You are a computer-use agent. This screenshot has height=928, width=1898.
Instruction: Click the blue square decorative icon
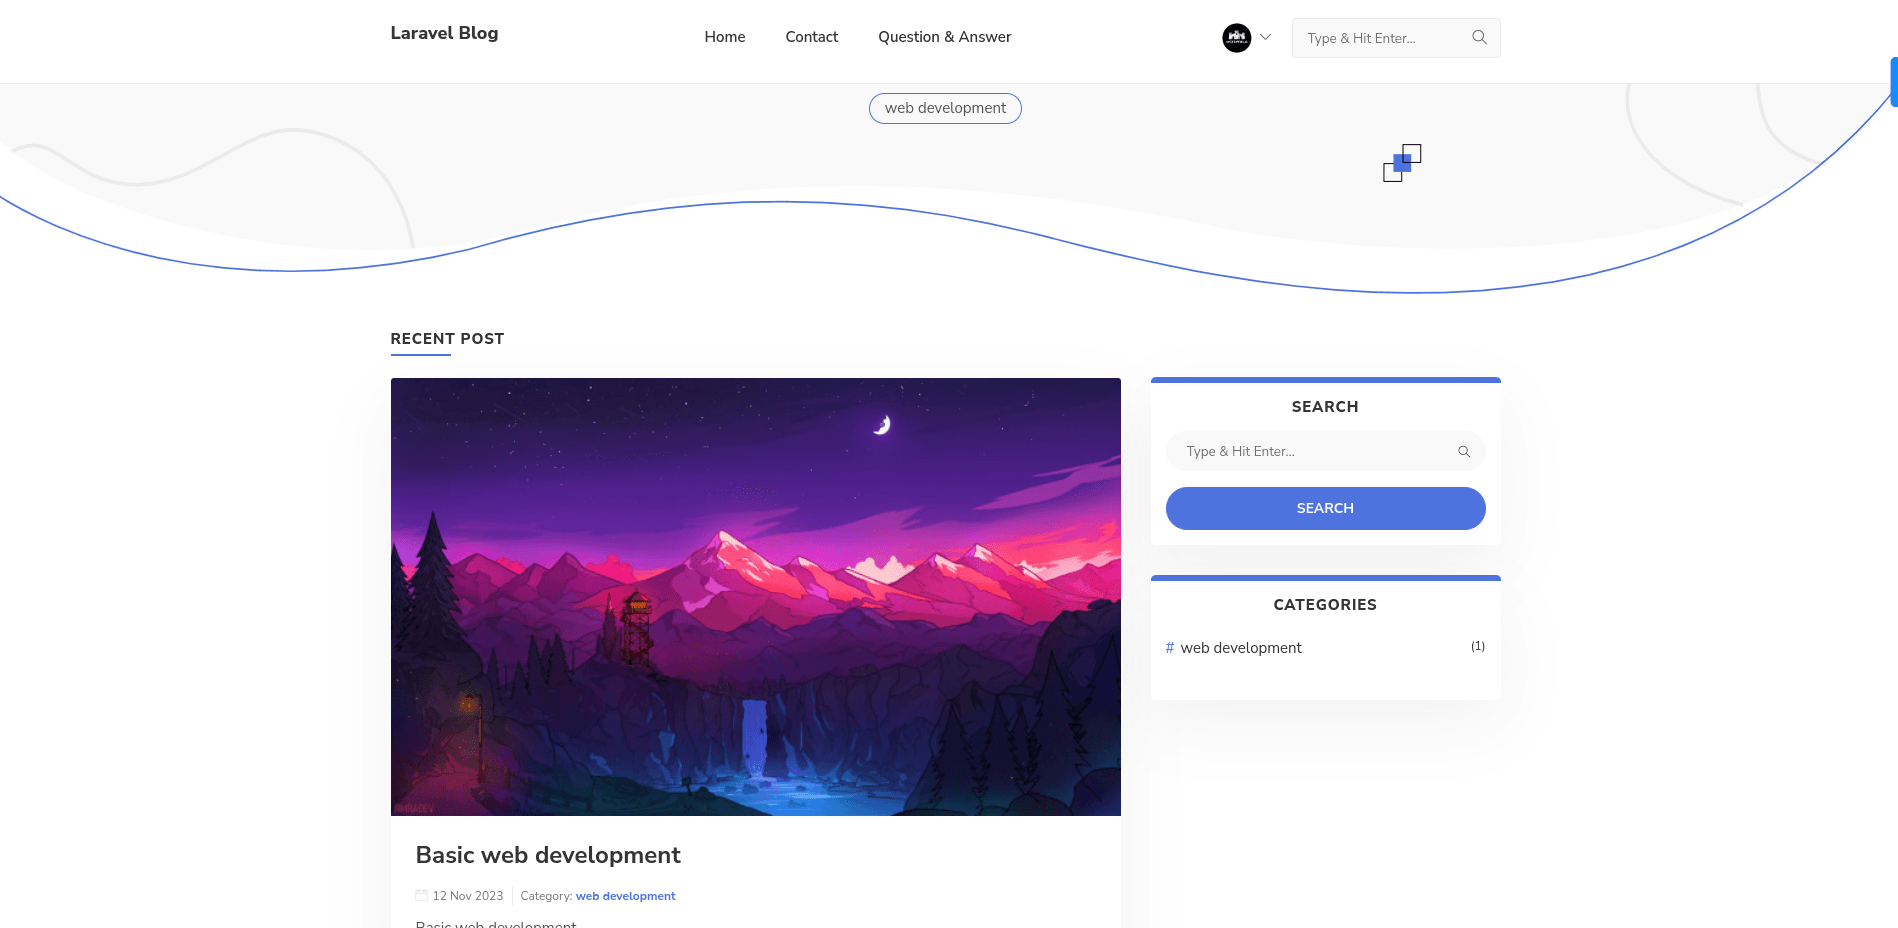click(1400, 162)
